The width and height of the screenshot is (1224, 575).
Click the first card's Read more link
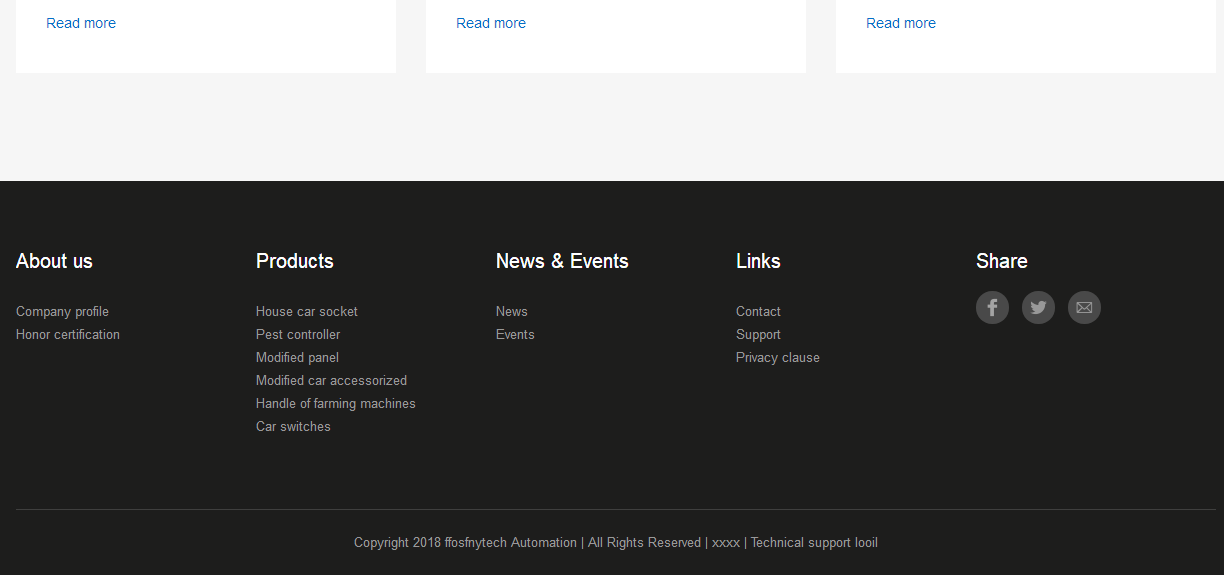[81, 23]
